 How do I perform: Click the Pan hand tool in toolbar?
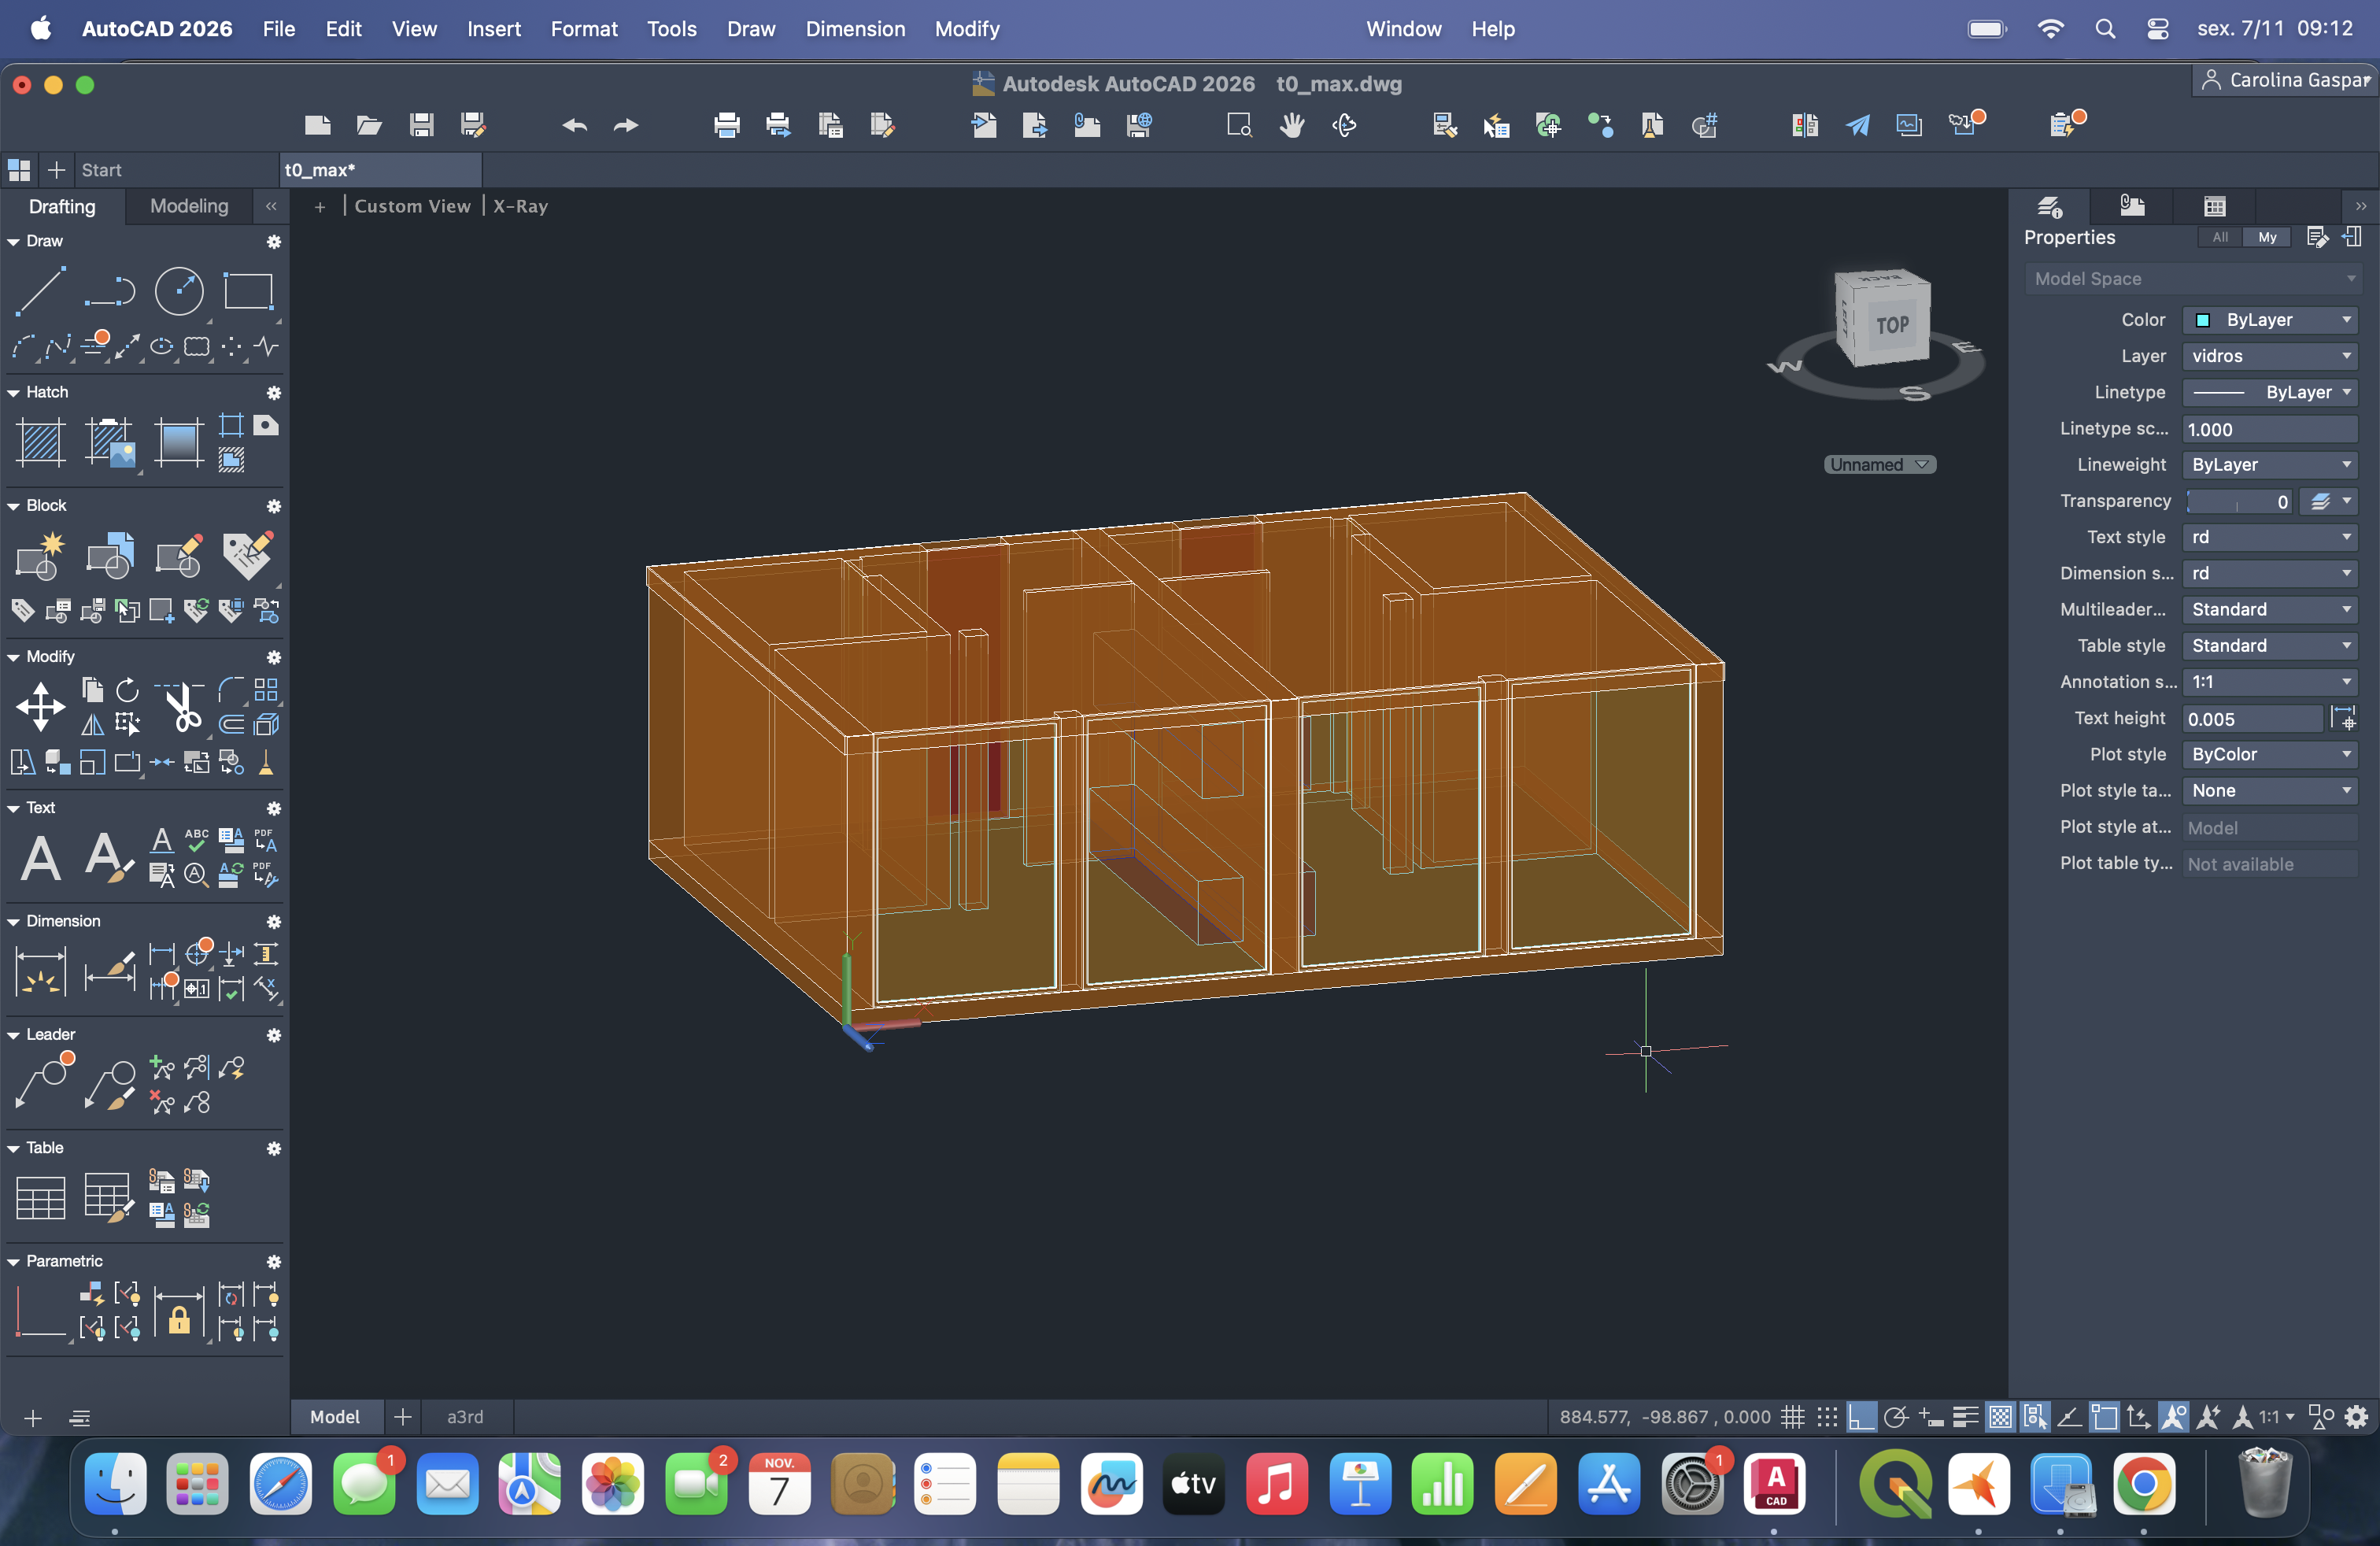1292,125
